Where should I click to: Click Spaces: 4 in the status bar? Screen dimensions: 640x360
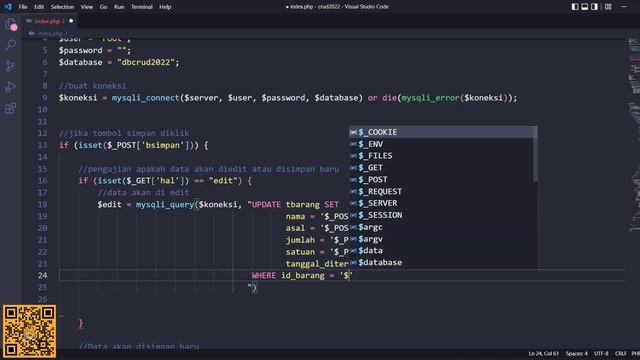pyautogui.click(x=576, y=353)
